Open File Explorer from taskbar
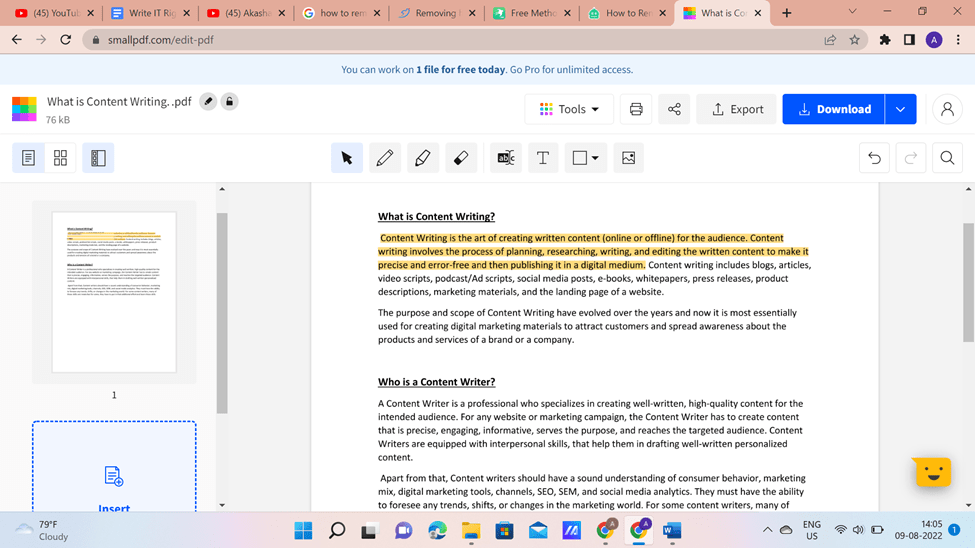The width and height of the screenshot is (975, 548). (471, 531)
